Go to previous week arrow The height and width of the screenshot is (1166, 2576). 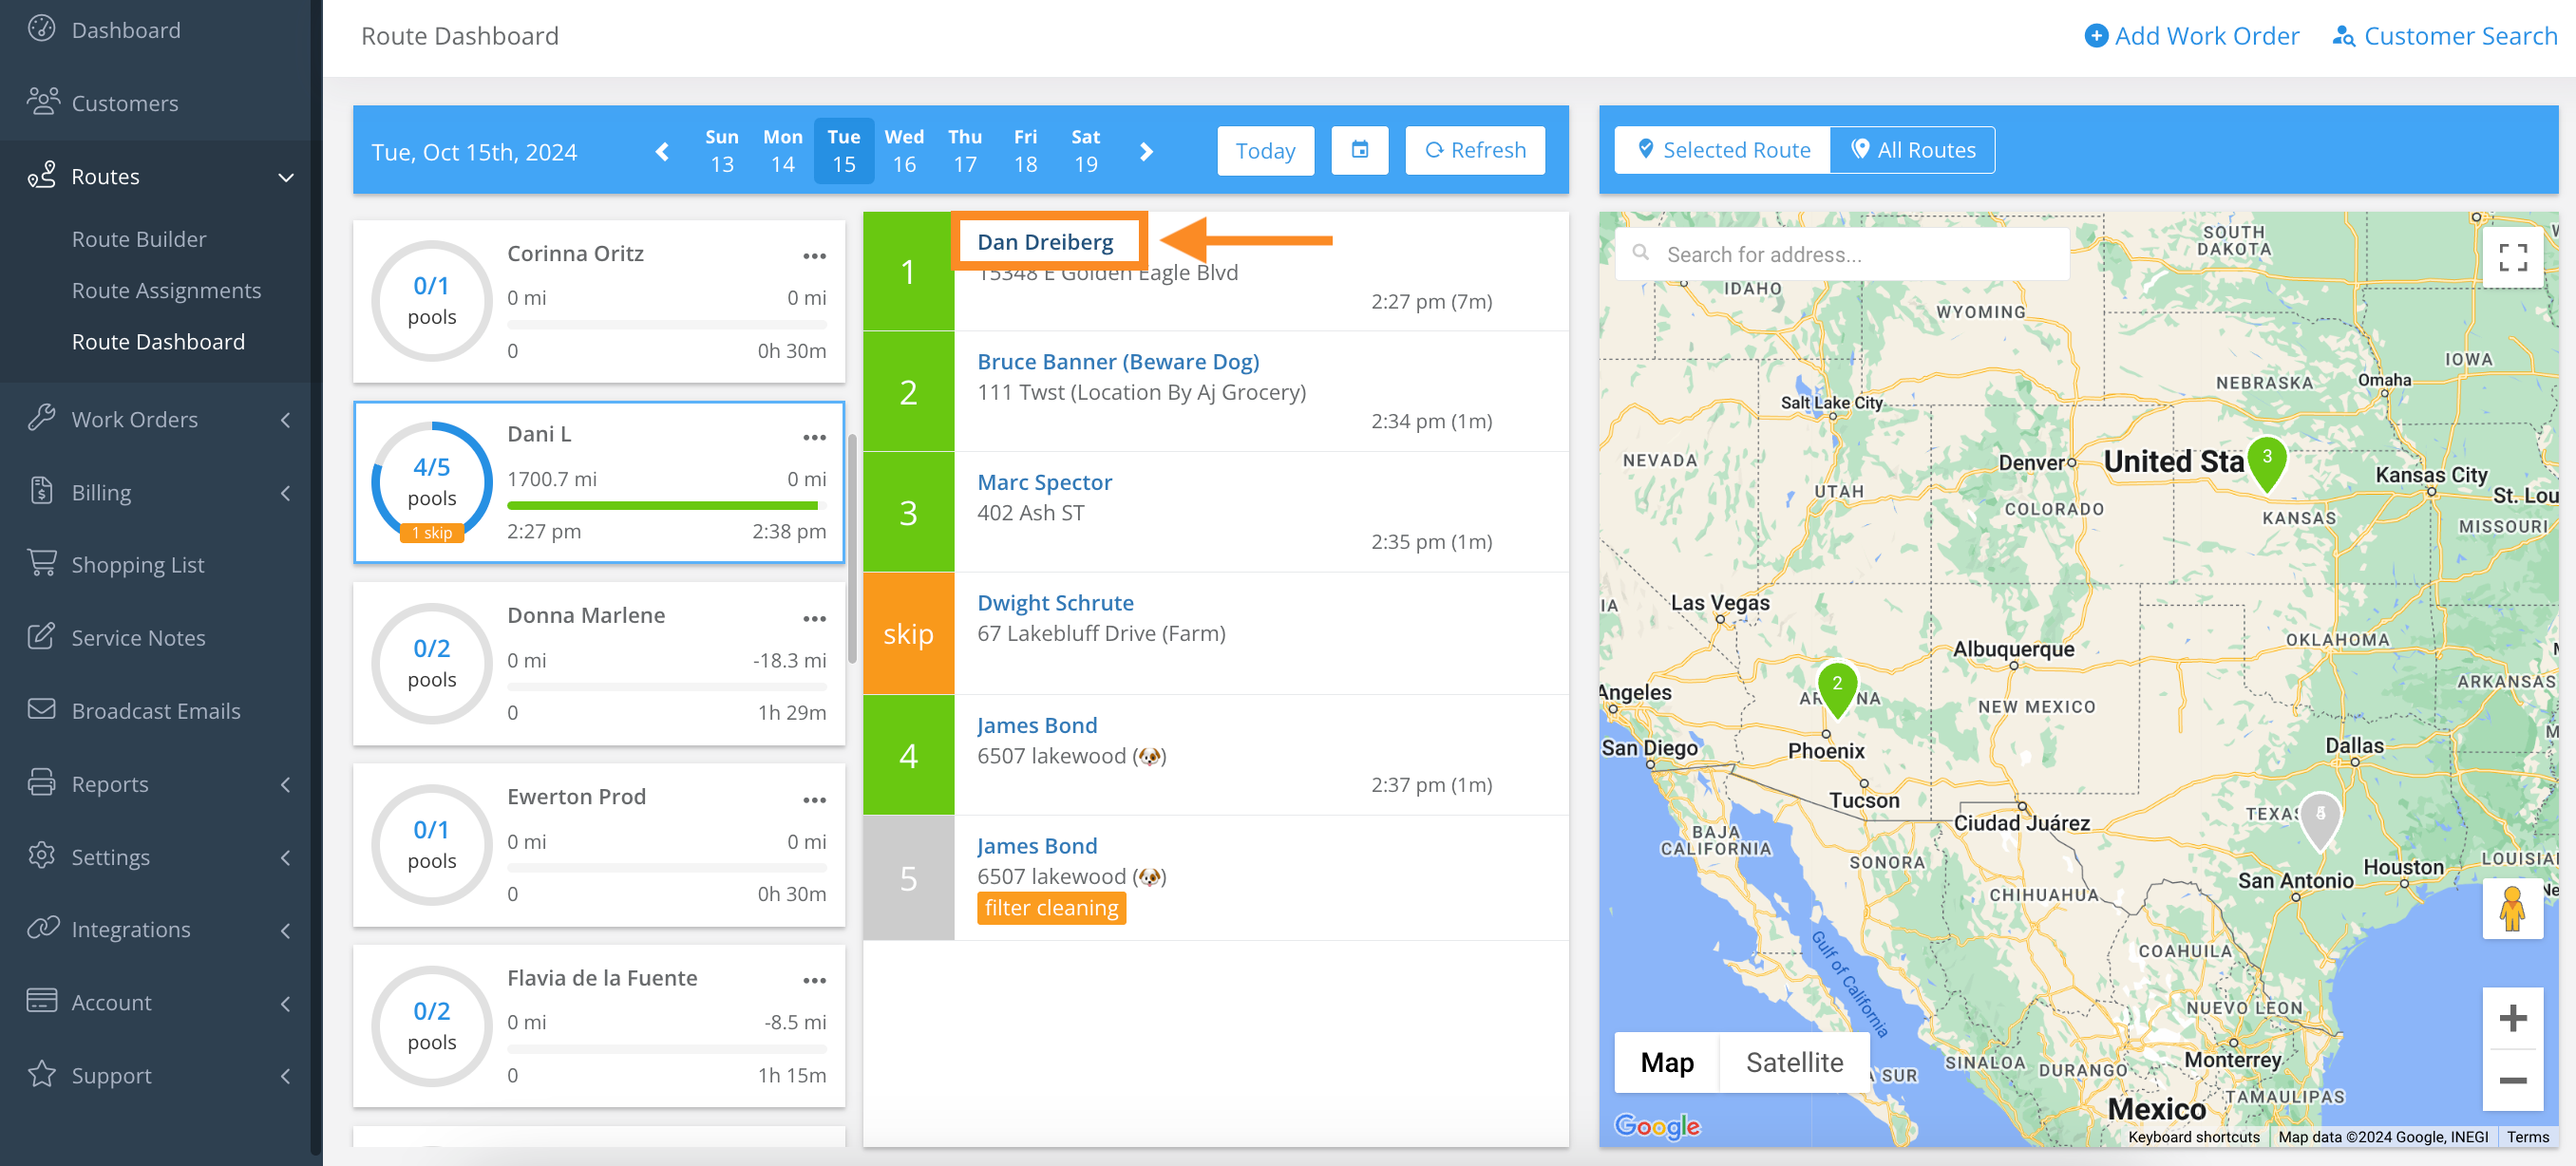click(661, 151)
